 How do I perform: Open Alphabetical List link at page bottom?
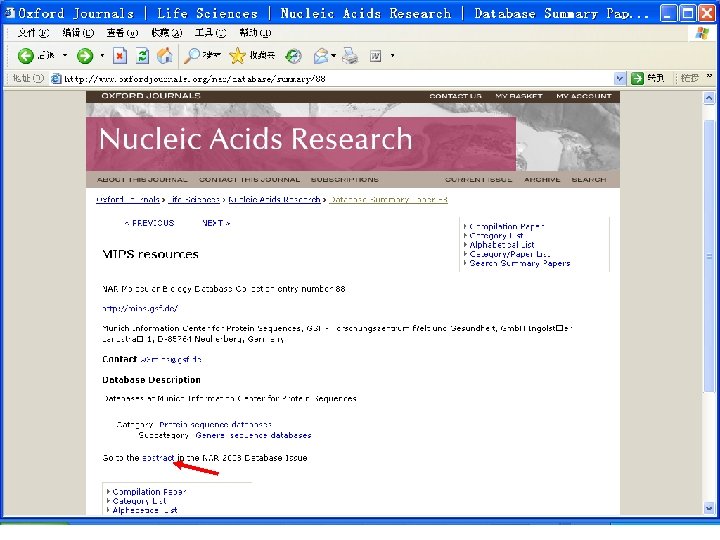click(x=145, y=510)
